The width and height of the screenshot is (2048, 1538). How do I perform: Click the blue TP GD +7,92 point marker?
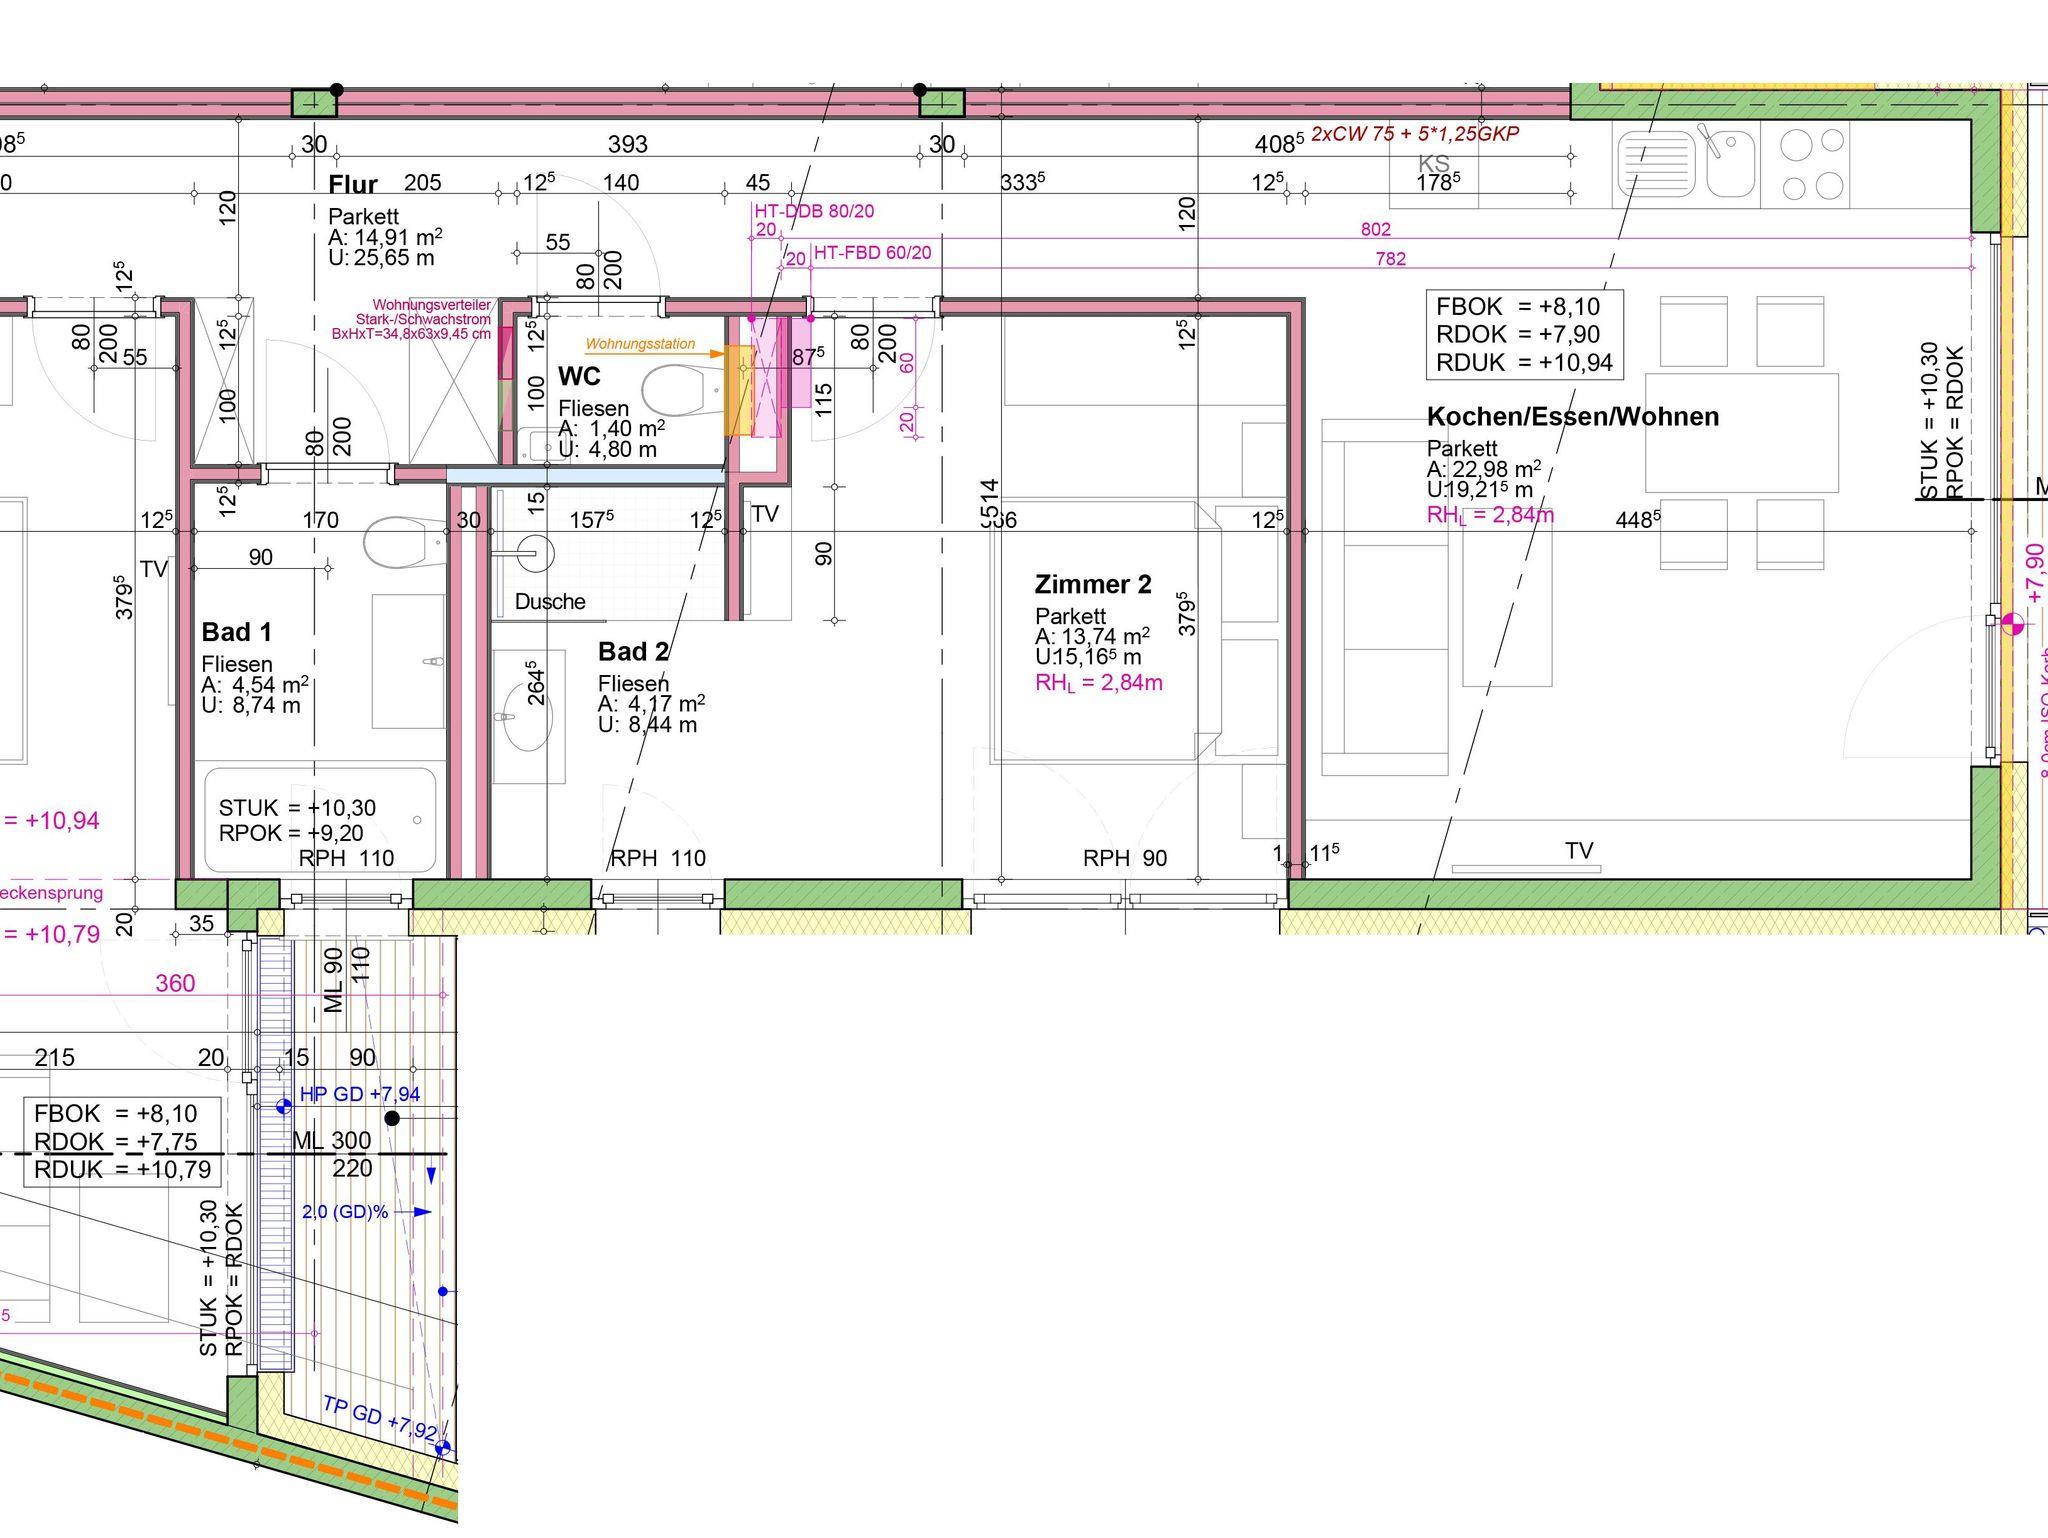443,1447
